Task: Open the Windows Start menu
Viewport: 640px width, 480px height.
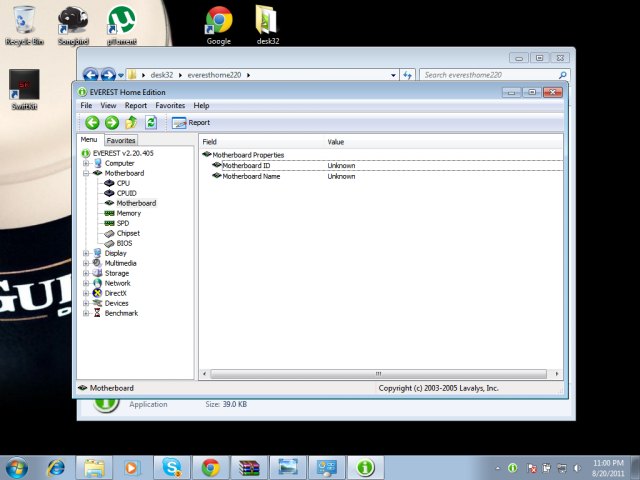Action: pyautogui.click(x=17, y=468)
